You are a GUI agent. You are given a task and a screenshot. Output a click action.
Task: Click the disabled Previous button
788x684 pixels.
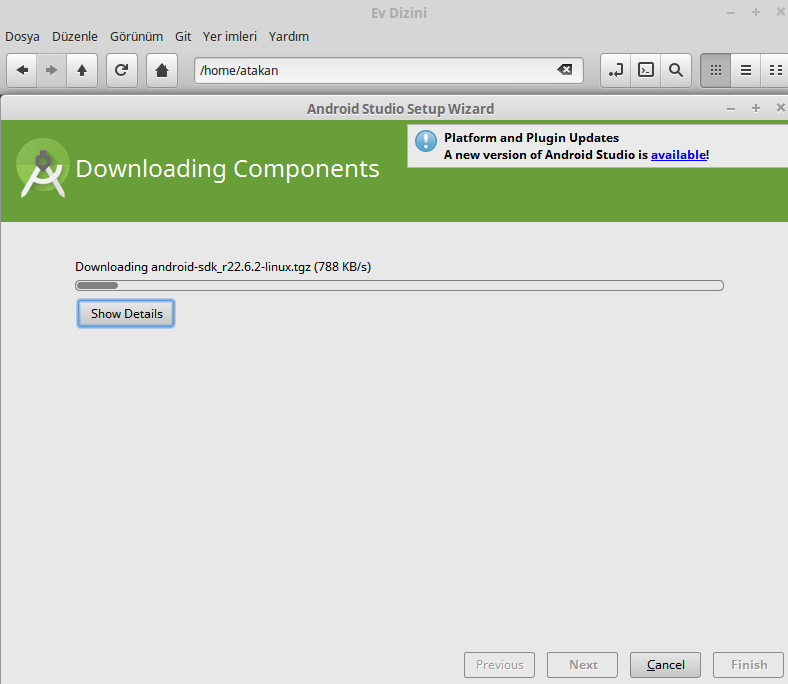pyautogui.click(x=500, y=665)
